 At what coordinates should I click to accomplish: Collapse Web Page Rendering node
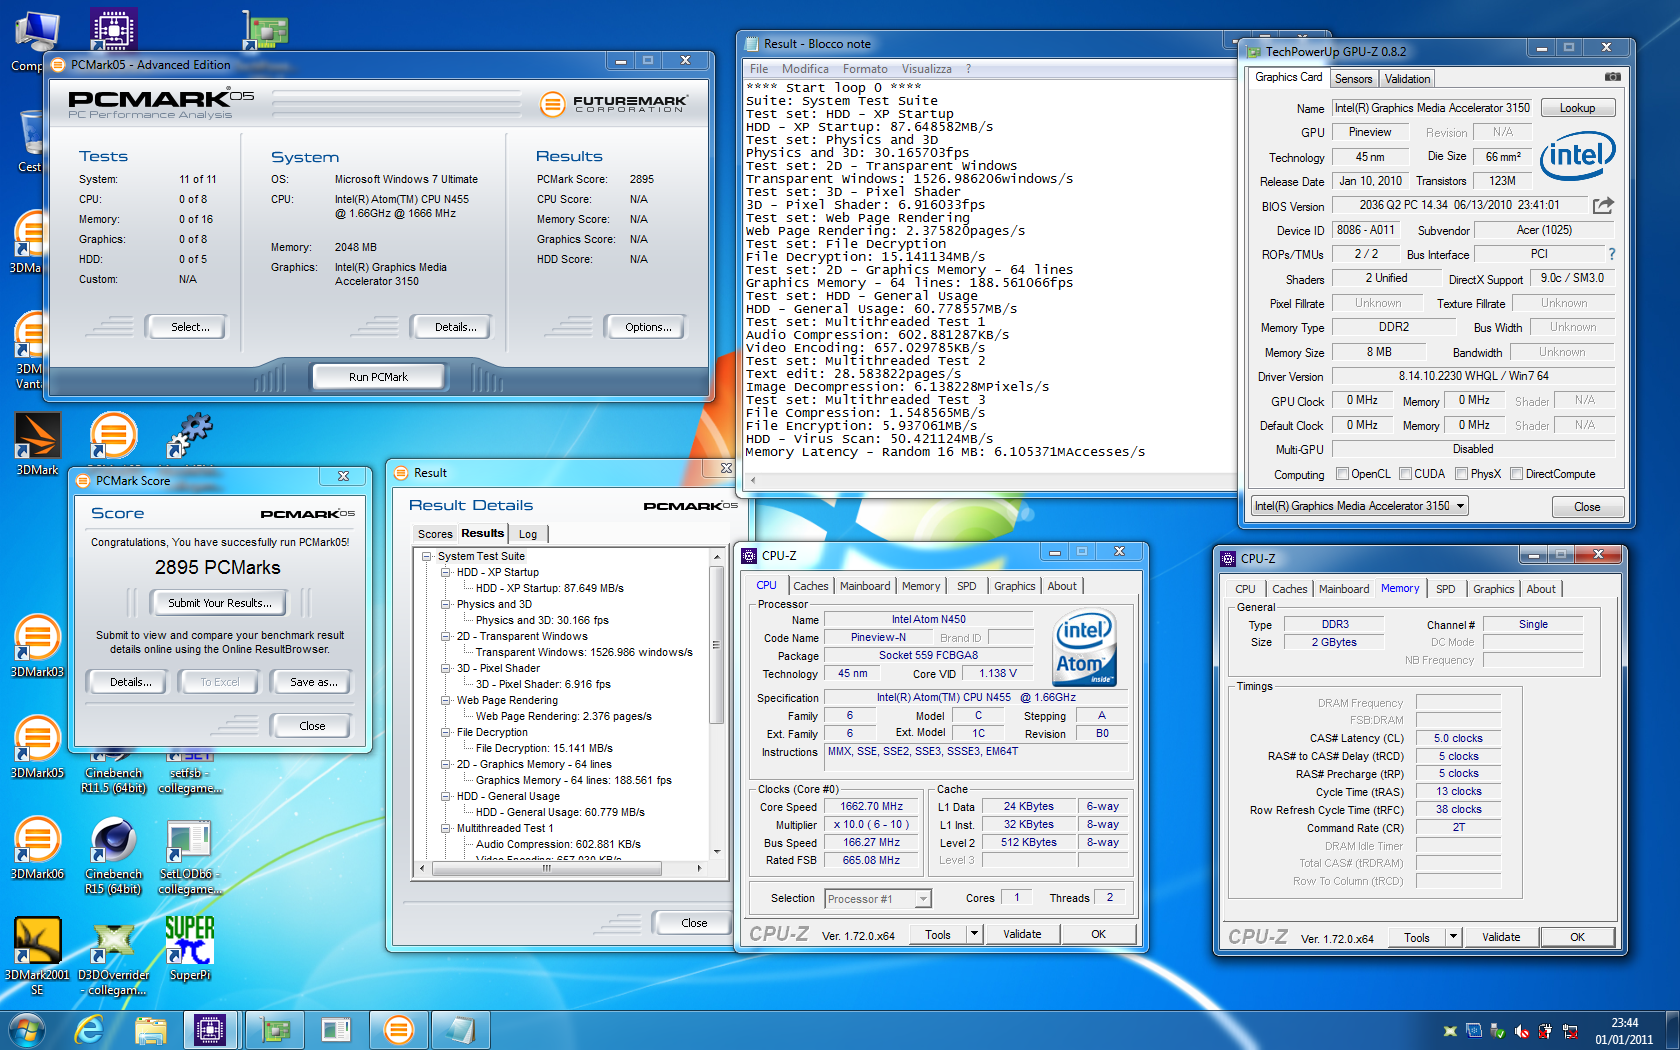point(446,700)
